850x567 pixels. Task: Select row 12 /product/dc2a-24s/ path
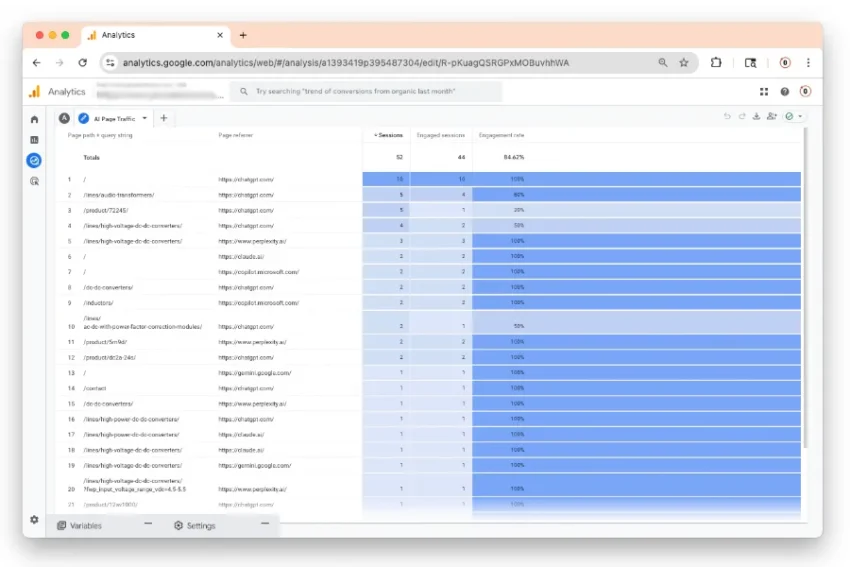pyautogui.click(x=110, y=358)
